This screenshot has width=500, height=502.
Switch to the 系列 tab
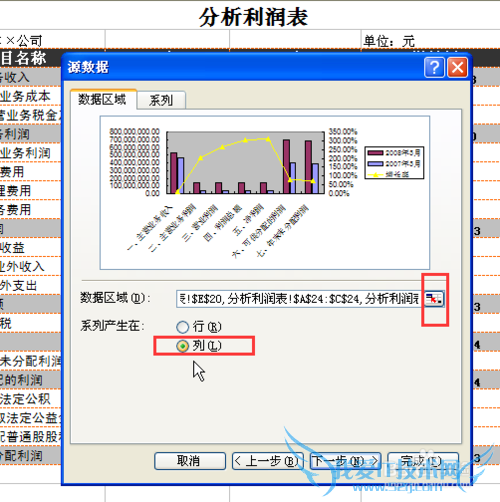pyautogui.click(x=161, y=100)
